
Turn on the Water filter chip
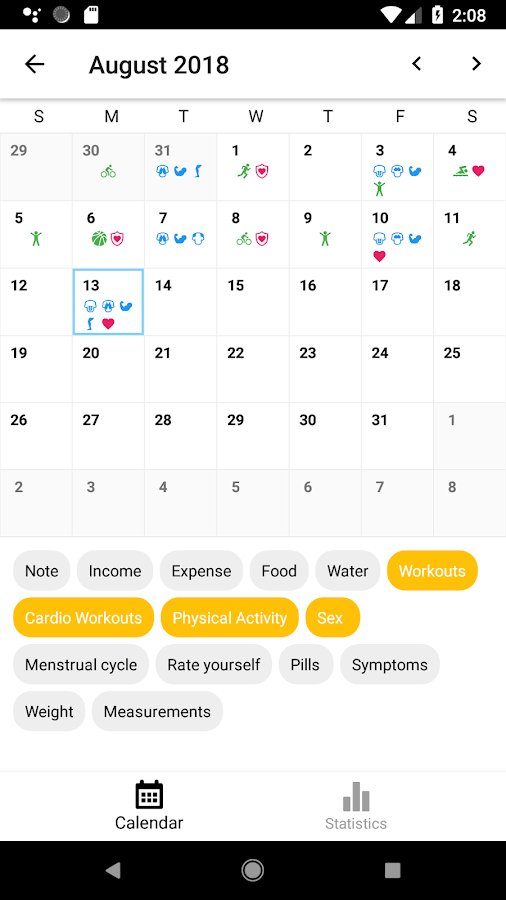348,571
